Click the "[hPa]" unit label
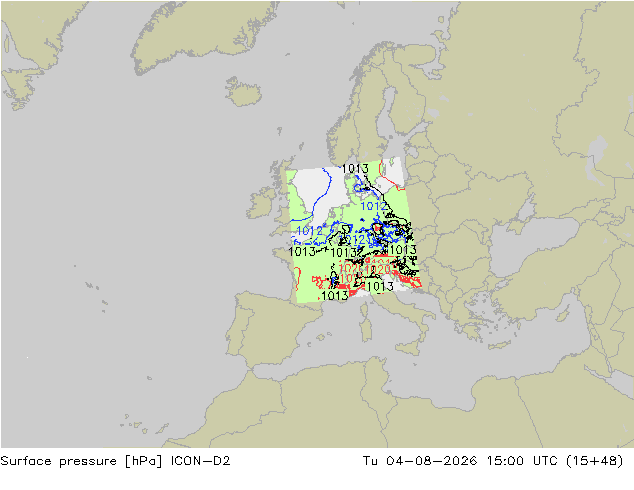Screen dimensions: 634x490 (x=143, y=461)
